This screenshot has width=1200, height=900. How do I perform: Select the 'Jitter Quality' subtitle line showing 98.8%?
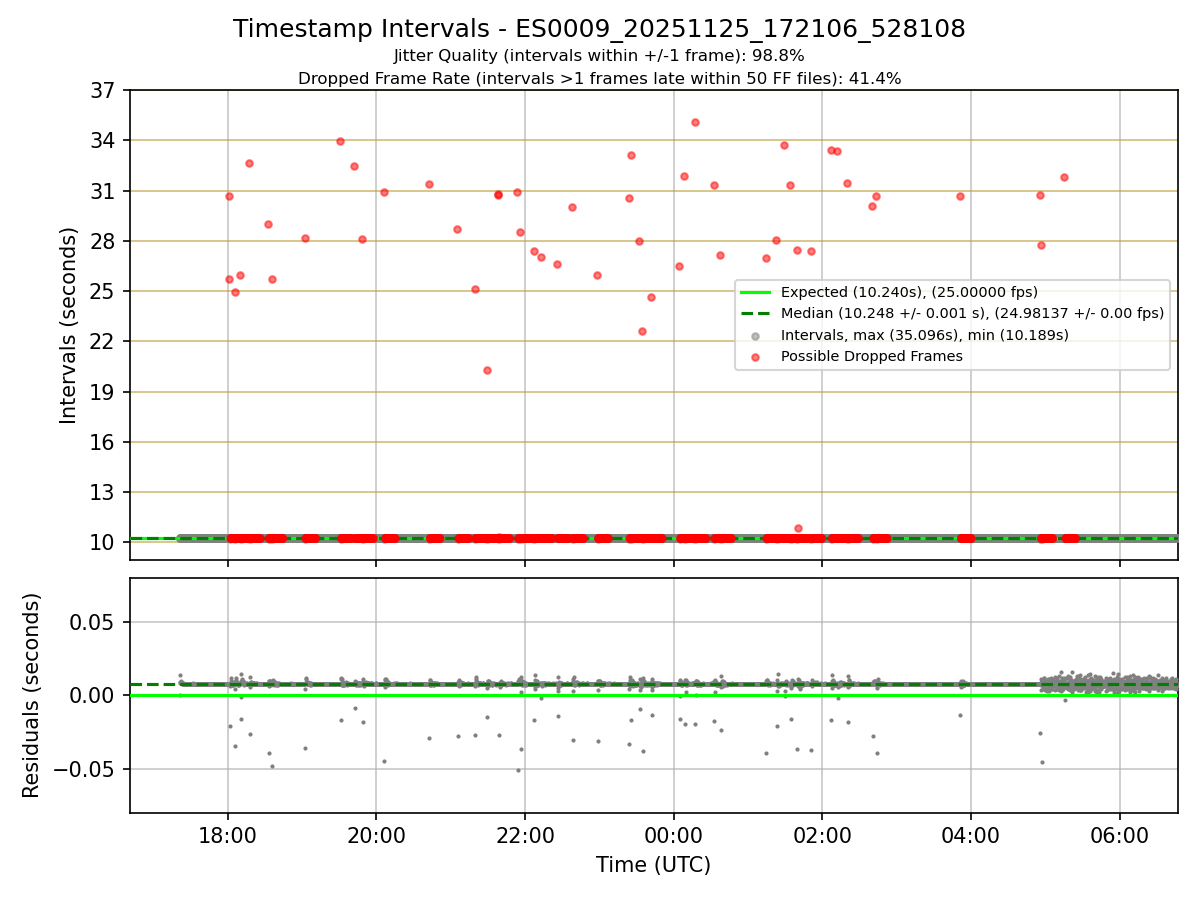click(599, 56)
